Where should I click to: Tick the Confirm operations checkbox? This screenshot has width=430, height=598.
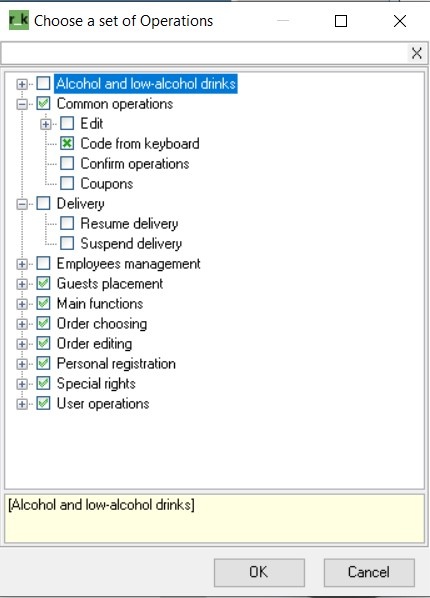[x=67, y=164]
